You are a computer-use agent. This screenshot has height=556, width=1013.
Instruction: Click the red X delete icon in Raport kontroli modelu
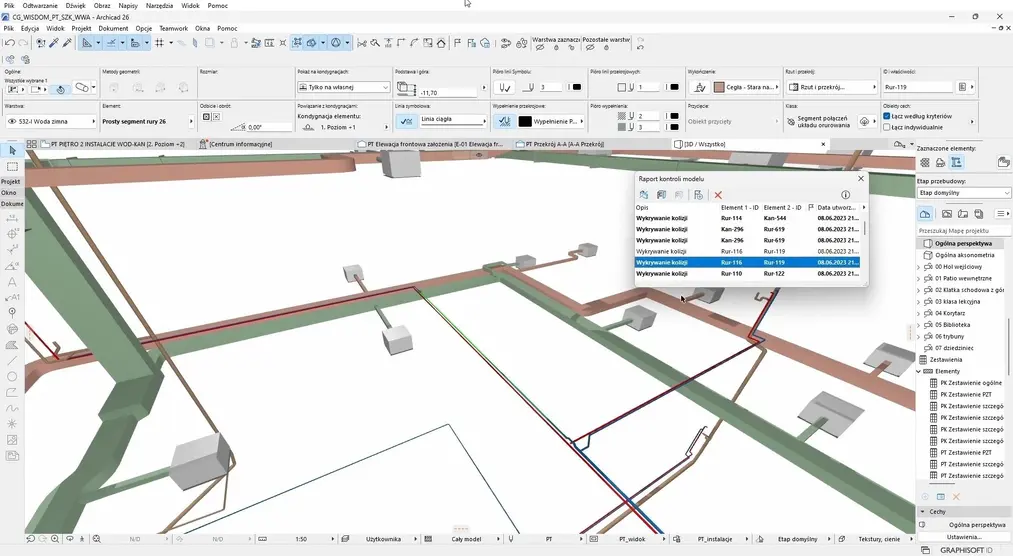pyautogui.click(x=718, y=195)
